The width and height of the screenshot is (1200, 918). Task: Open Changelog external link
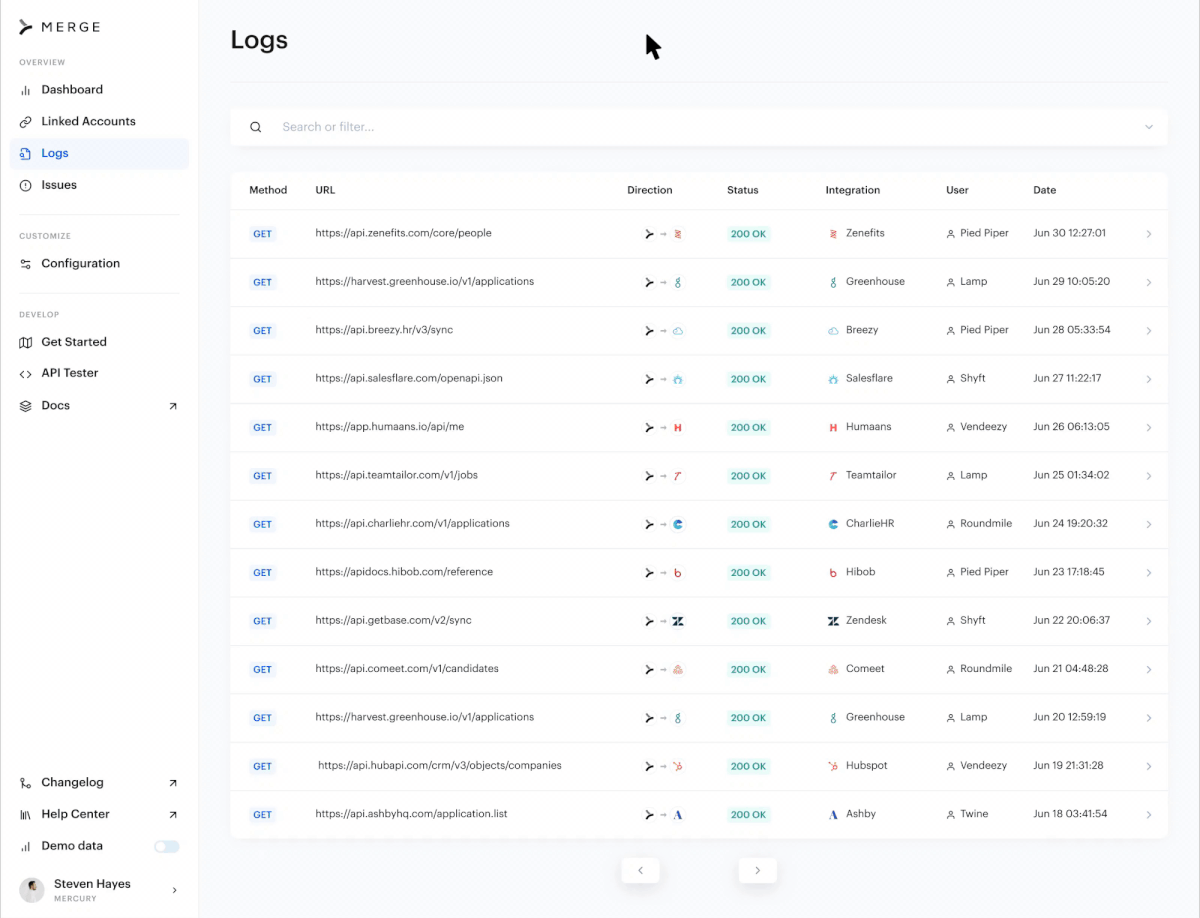click(172, 783)
